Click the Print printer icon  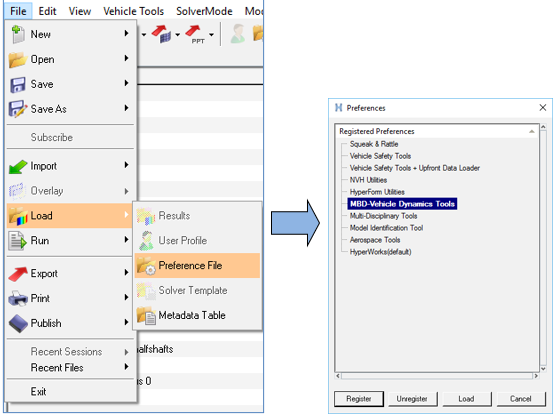point(18,298)
